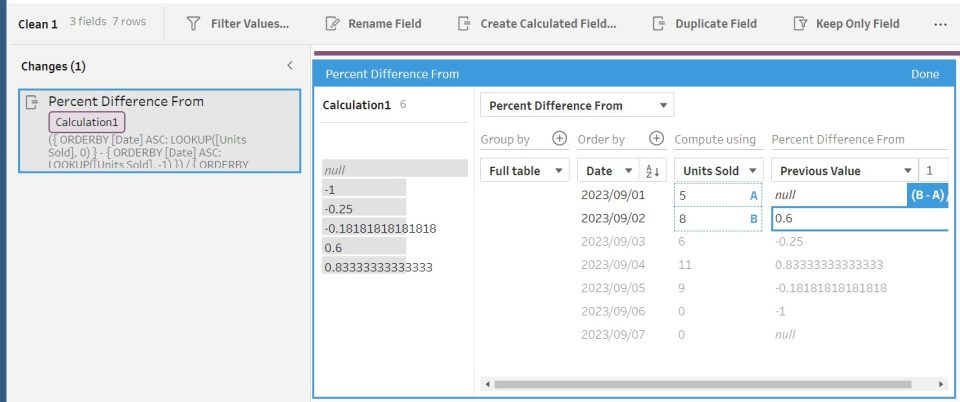
Task: Click the 2023/09/03 date row
Action: pyautogui.click(x=613, y=242)
